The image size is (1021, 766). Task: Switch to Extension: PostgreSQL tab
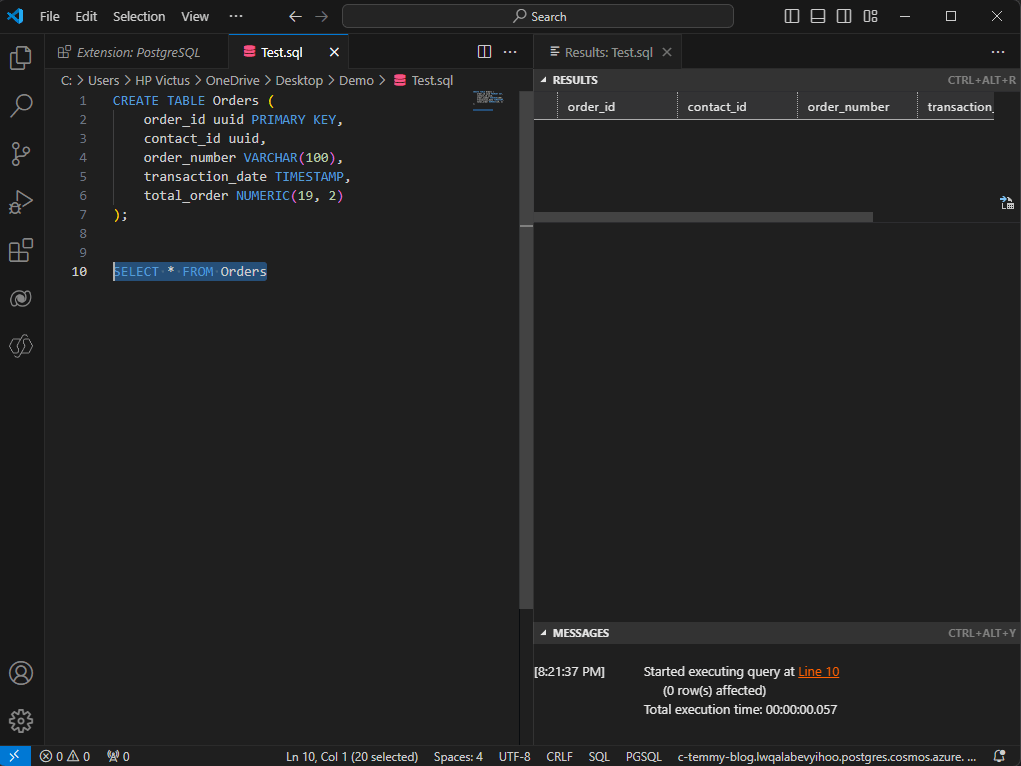137,52
